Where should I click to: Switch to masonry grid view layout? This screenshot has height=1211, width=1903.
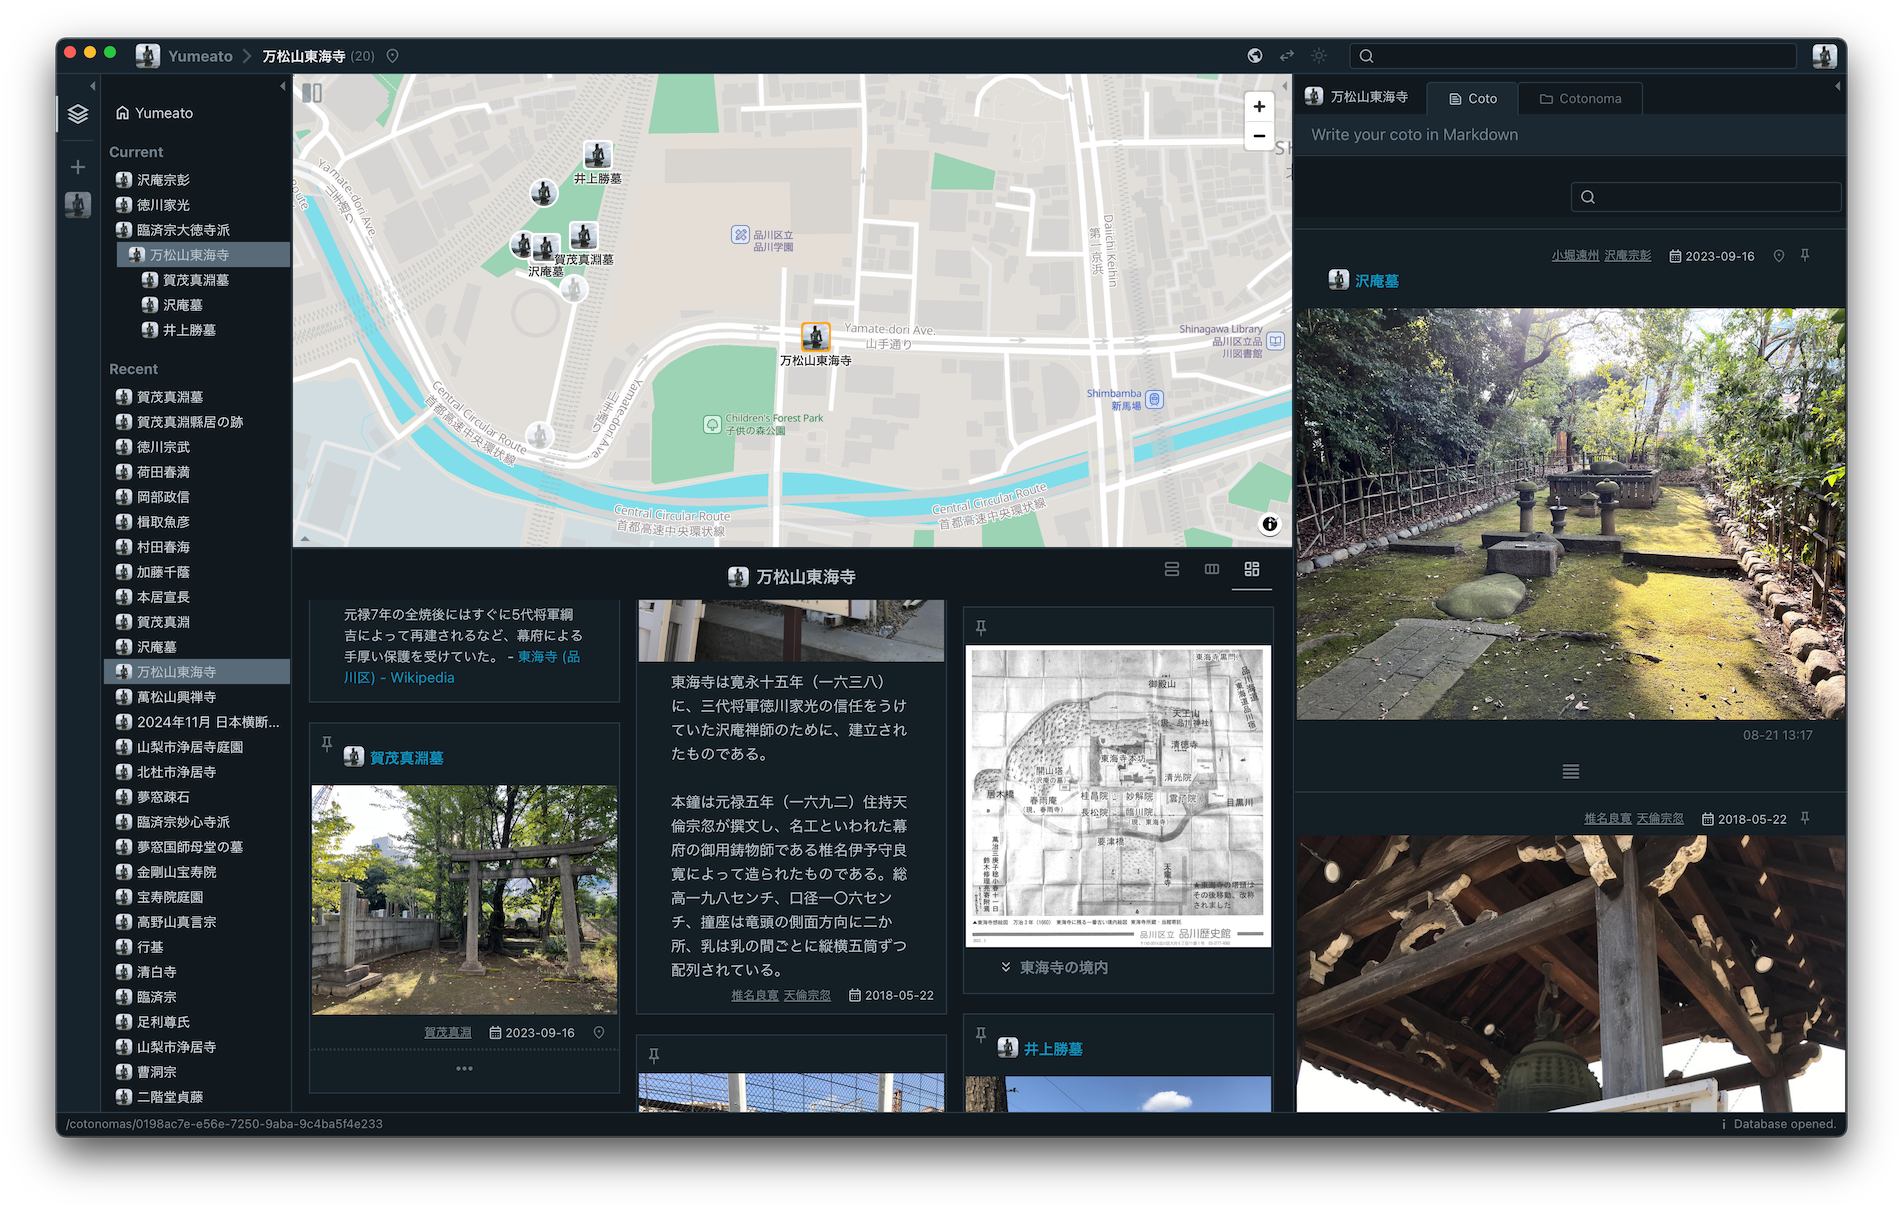point(1252,569)
